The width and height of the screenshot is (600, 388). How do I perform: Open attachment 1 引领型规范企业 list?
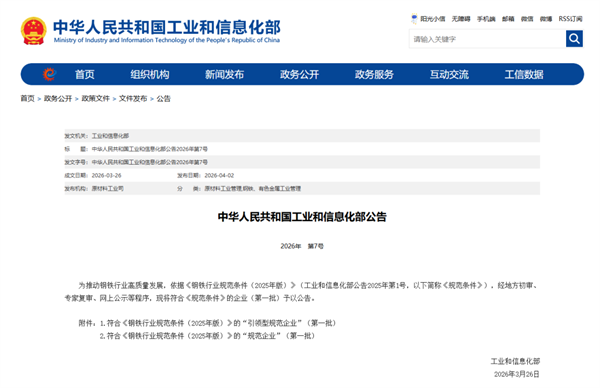pyautogui.click(x=218, y=323)
